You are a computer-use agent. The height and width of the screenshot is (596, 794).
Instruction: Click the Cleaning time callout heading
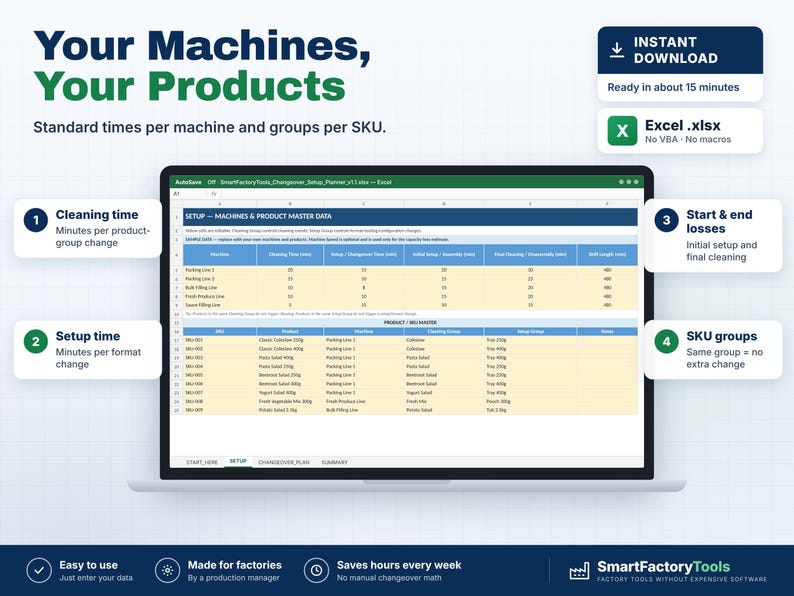(97, 215)
